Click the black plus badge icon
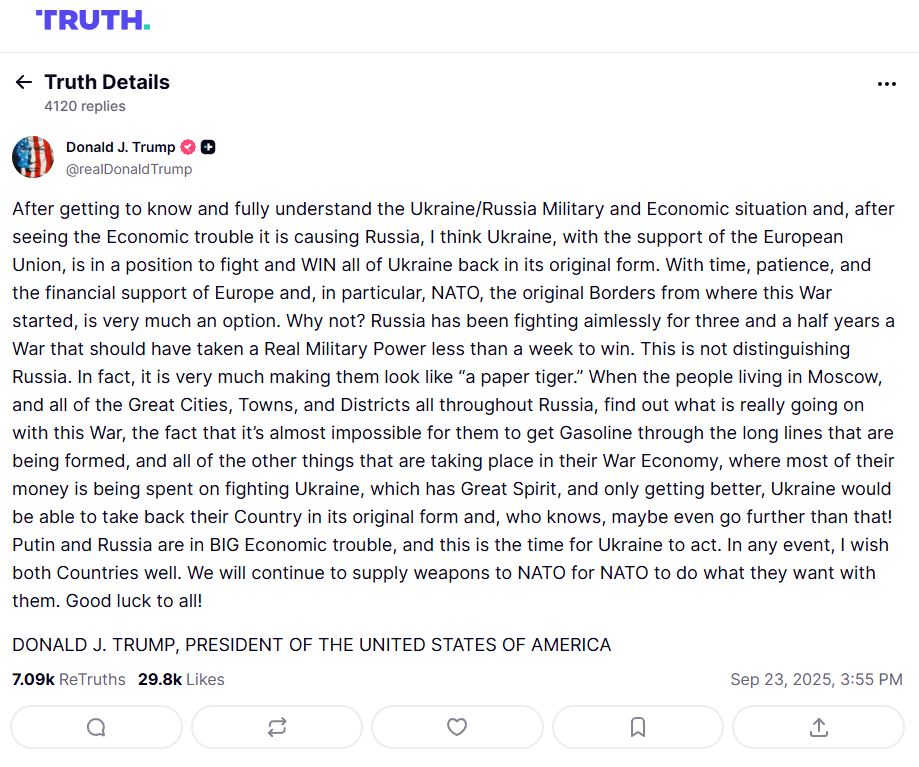The width and height of the screenshot is (919, 767). pos(208,147)
